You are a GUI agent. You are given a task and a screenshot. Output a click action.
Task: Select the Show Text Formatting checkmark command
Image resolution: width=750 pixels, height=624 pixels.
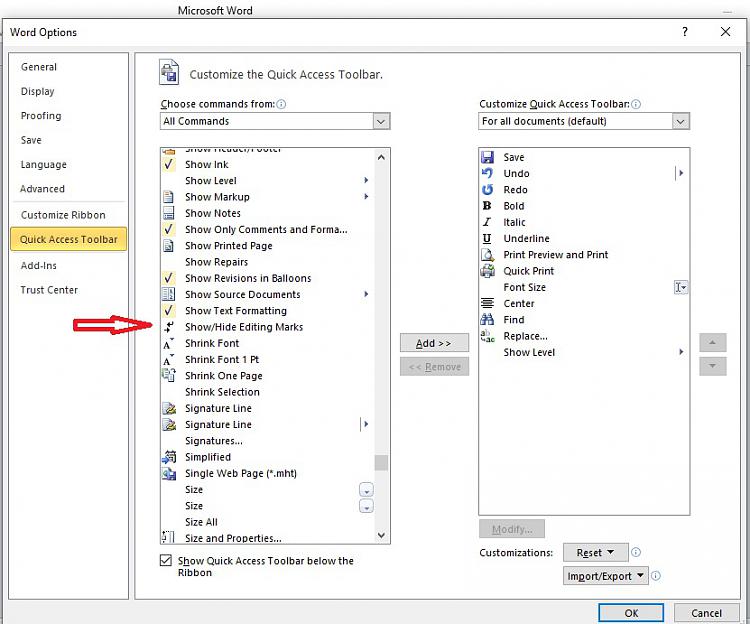pyautogui.click(x=267, y=310)
